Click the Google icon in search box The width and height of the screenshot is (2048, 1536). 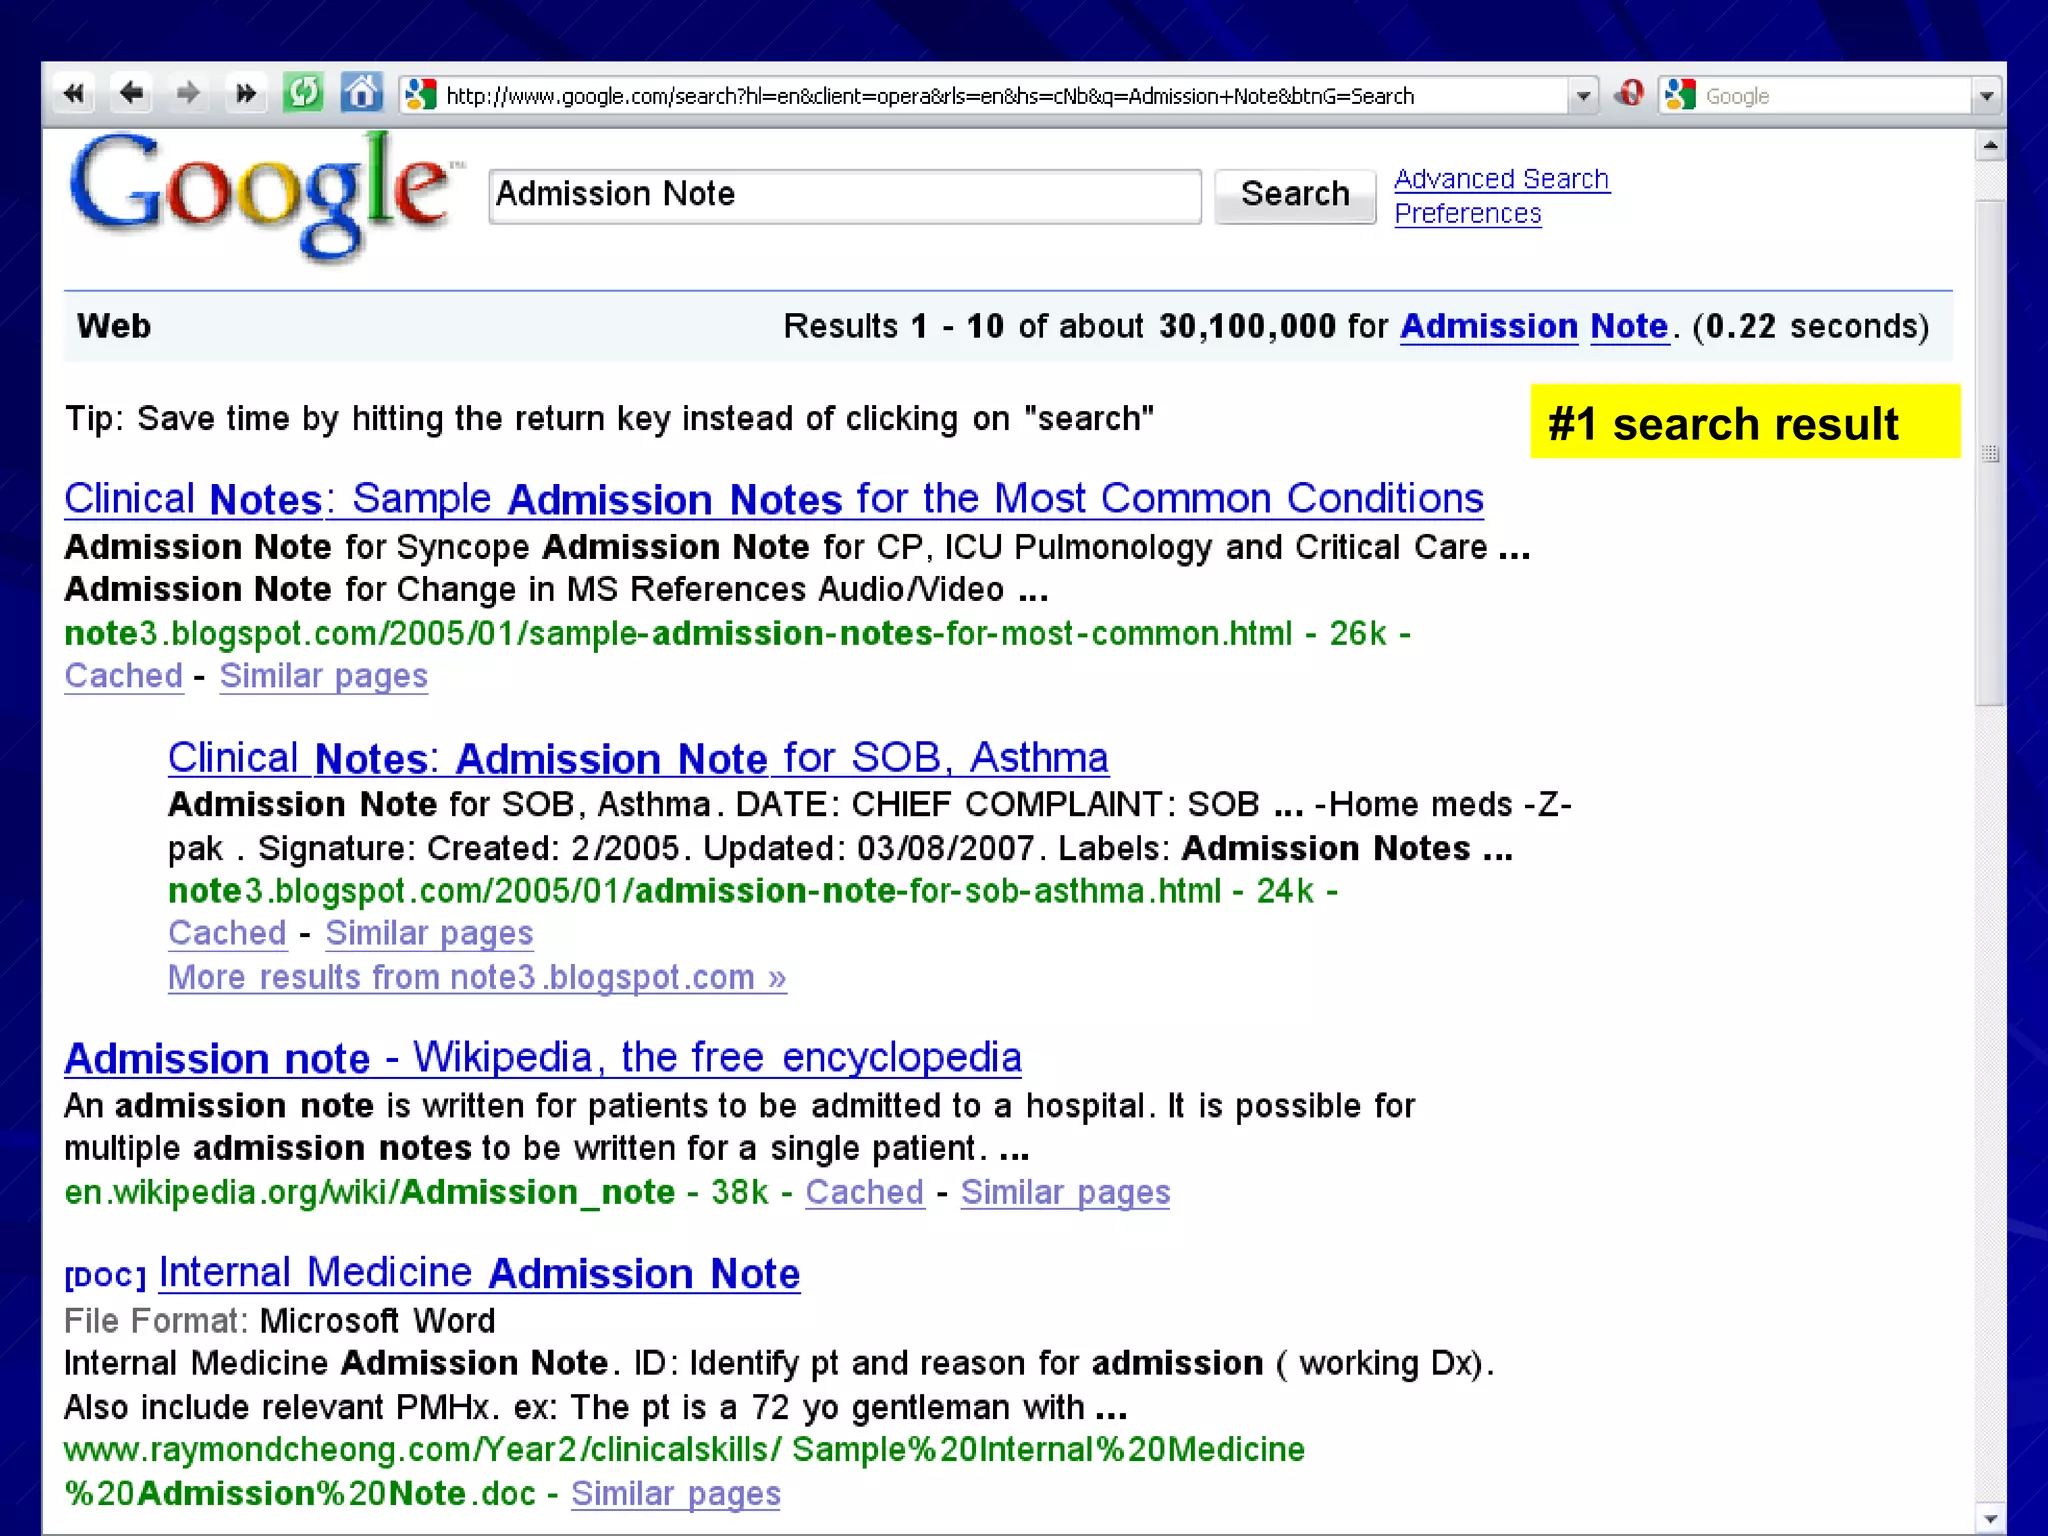(1681, 95)
